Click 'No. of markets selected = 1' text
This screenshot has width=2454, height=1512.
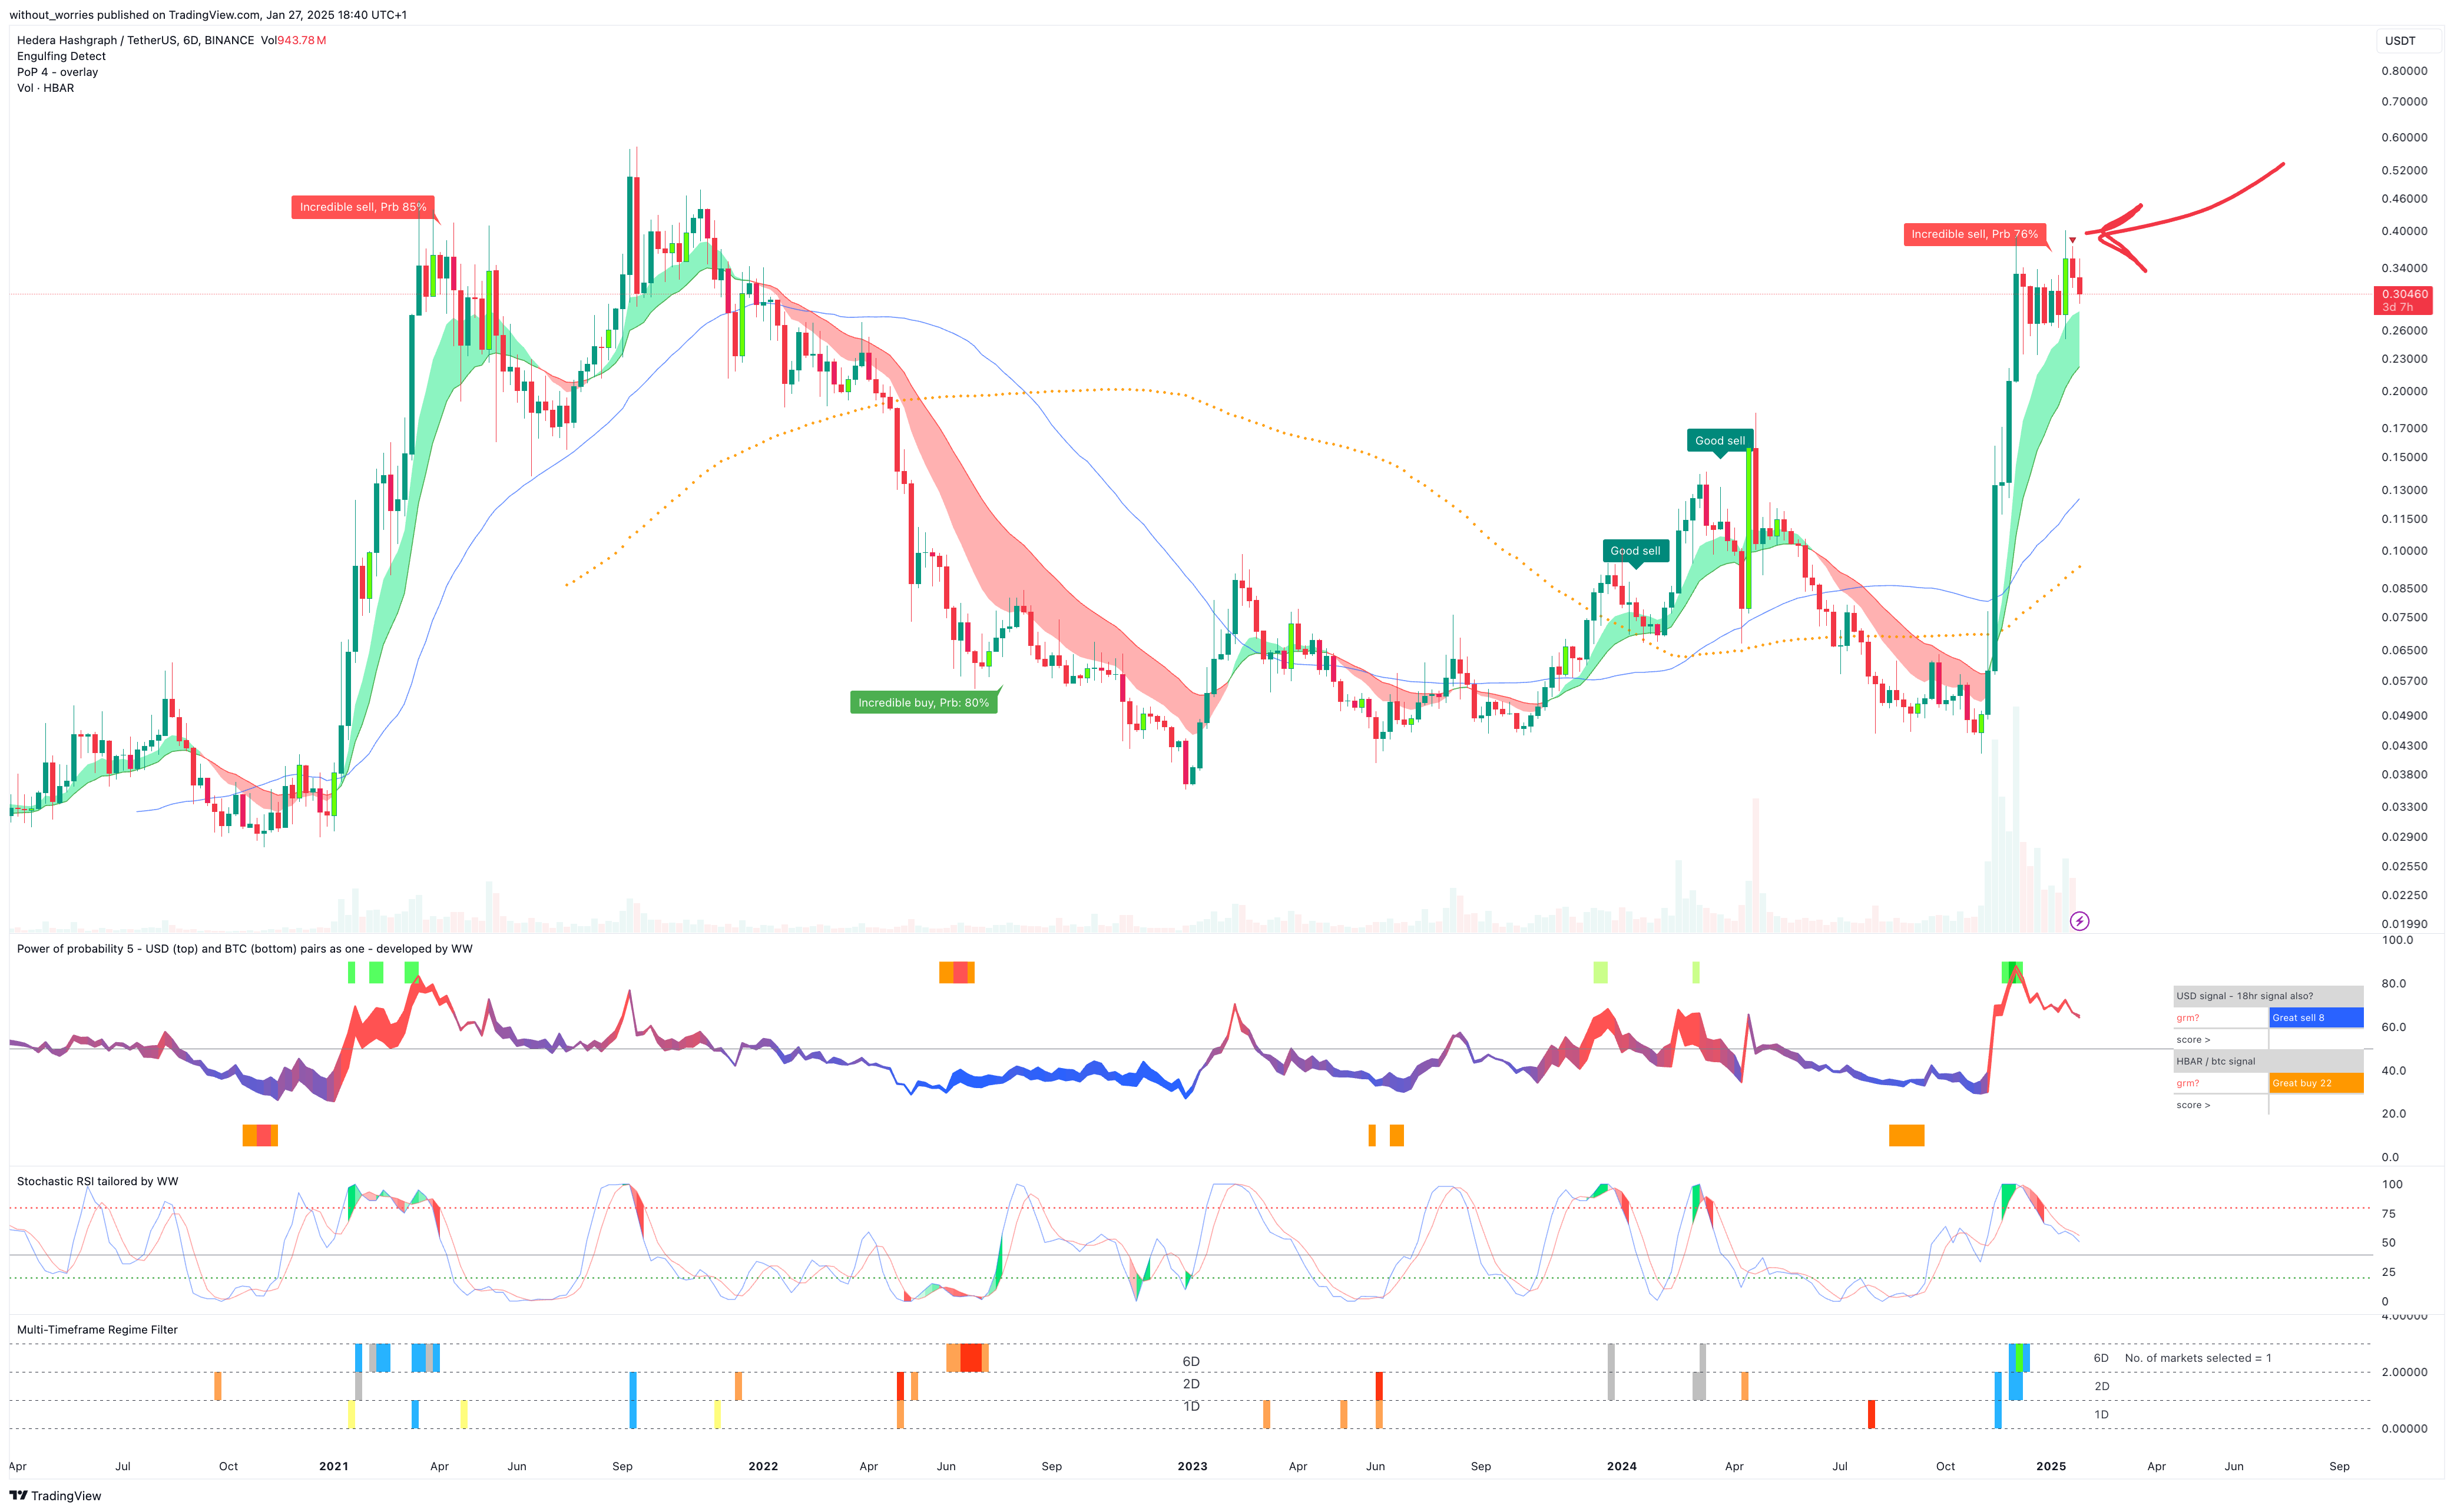coord(2198,1358)
